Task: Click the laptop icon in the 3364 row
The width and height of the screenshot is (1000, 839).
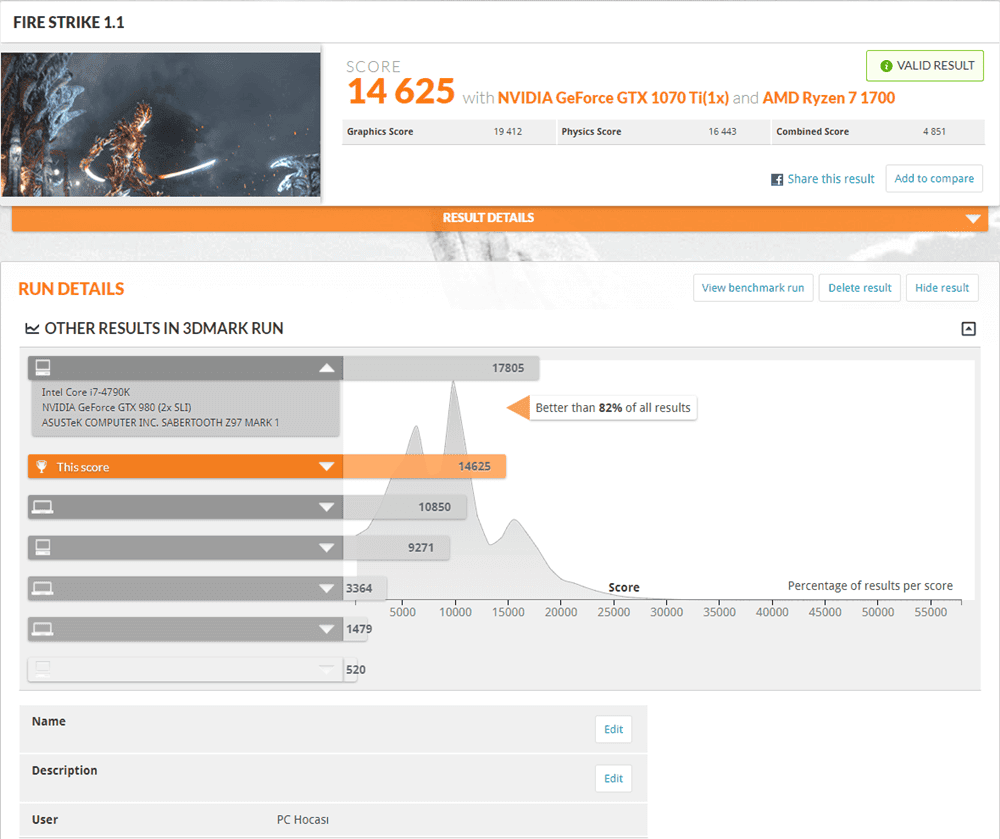Action: coord(43,588)
